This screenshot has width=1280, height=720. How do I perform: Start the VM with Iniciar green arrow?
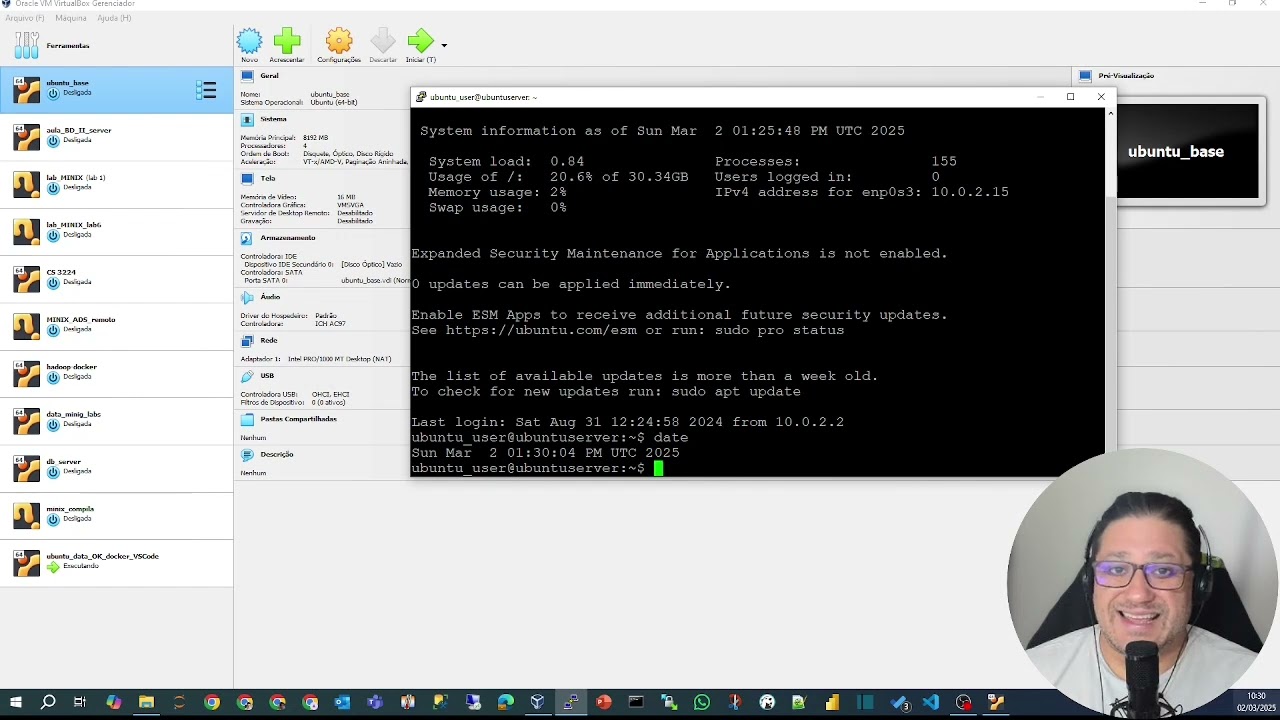pos(420,41)
